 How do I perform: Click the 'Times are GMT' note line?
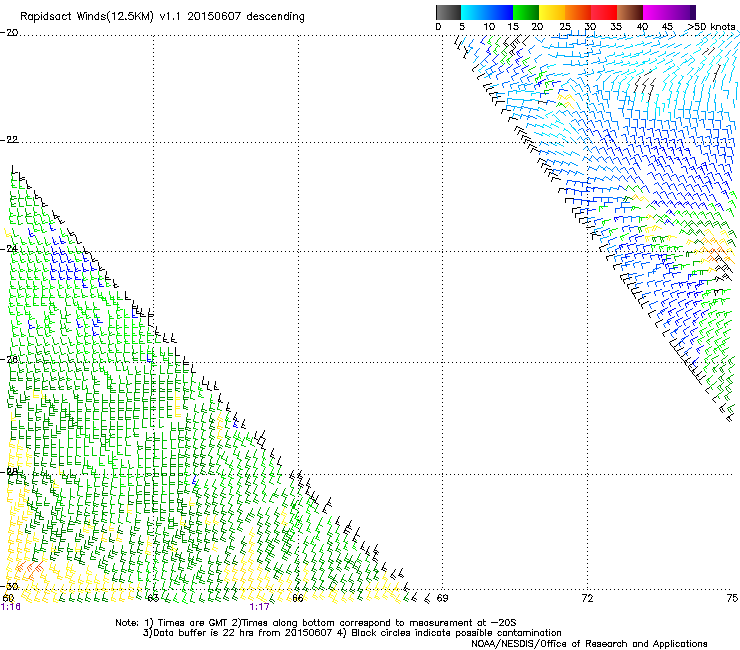point(316,623)
